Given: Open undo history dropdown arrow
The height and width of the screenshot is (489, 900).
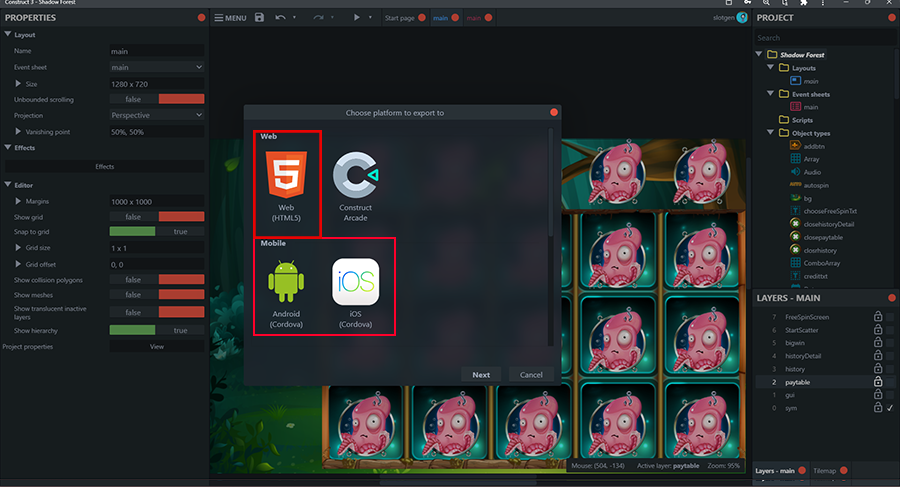Looking at the screenshot, I should point(294,18).
